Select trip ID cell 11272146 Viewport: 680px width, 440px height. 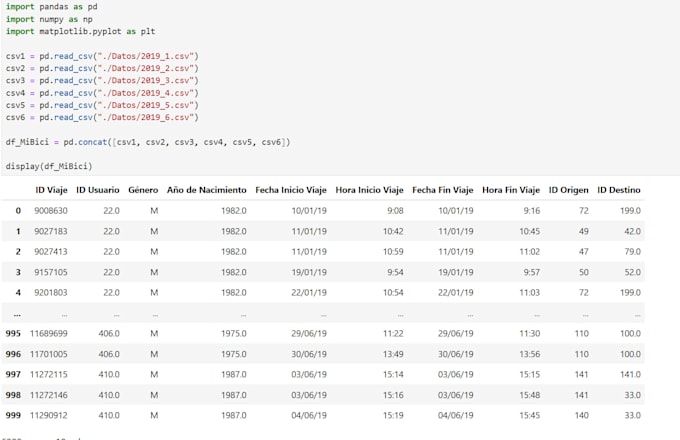(x=49, y=395)
